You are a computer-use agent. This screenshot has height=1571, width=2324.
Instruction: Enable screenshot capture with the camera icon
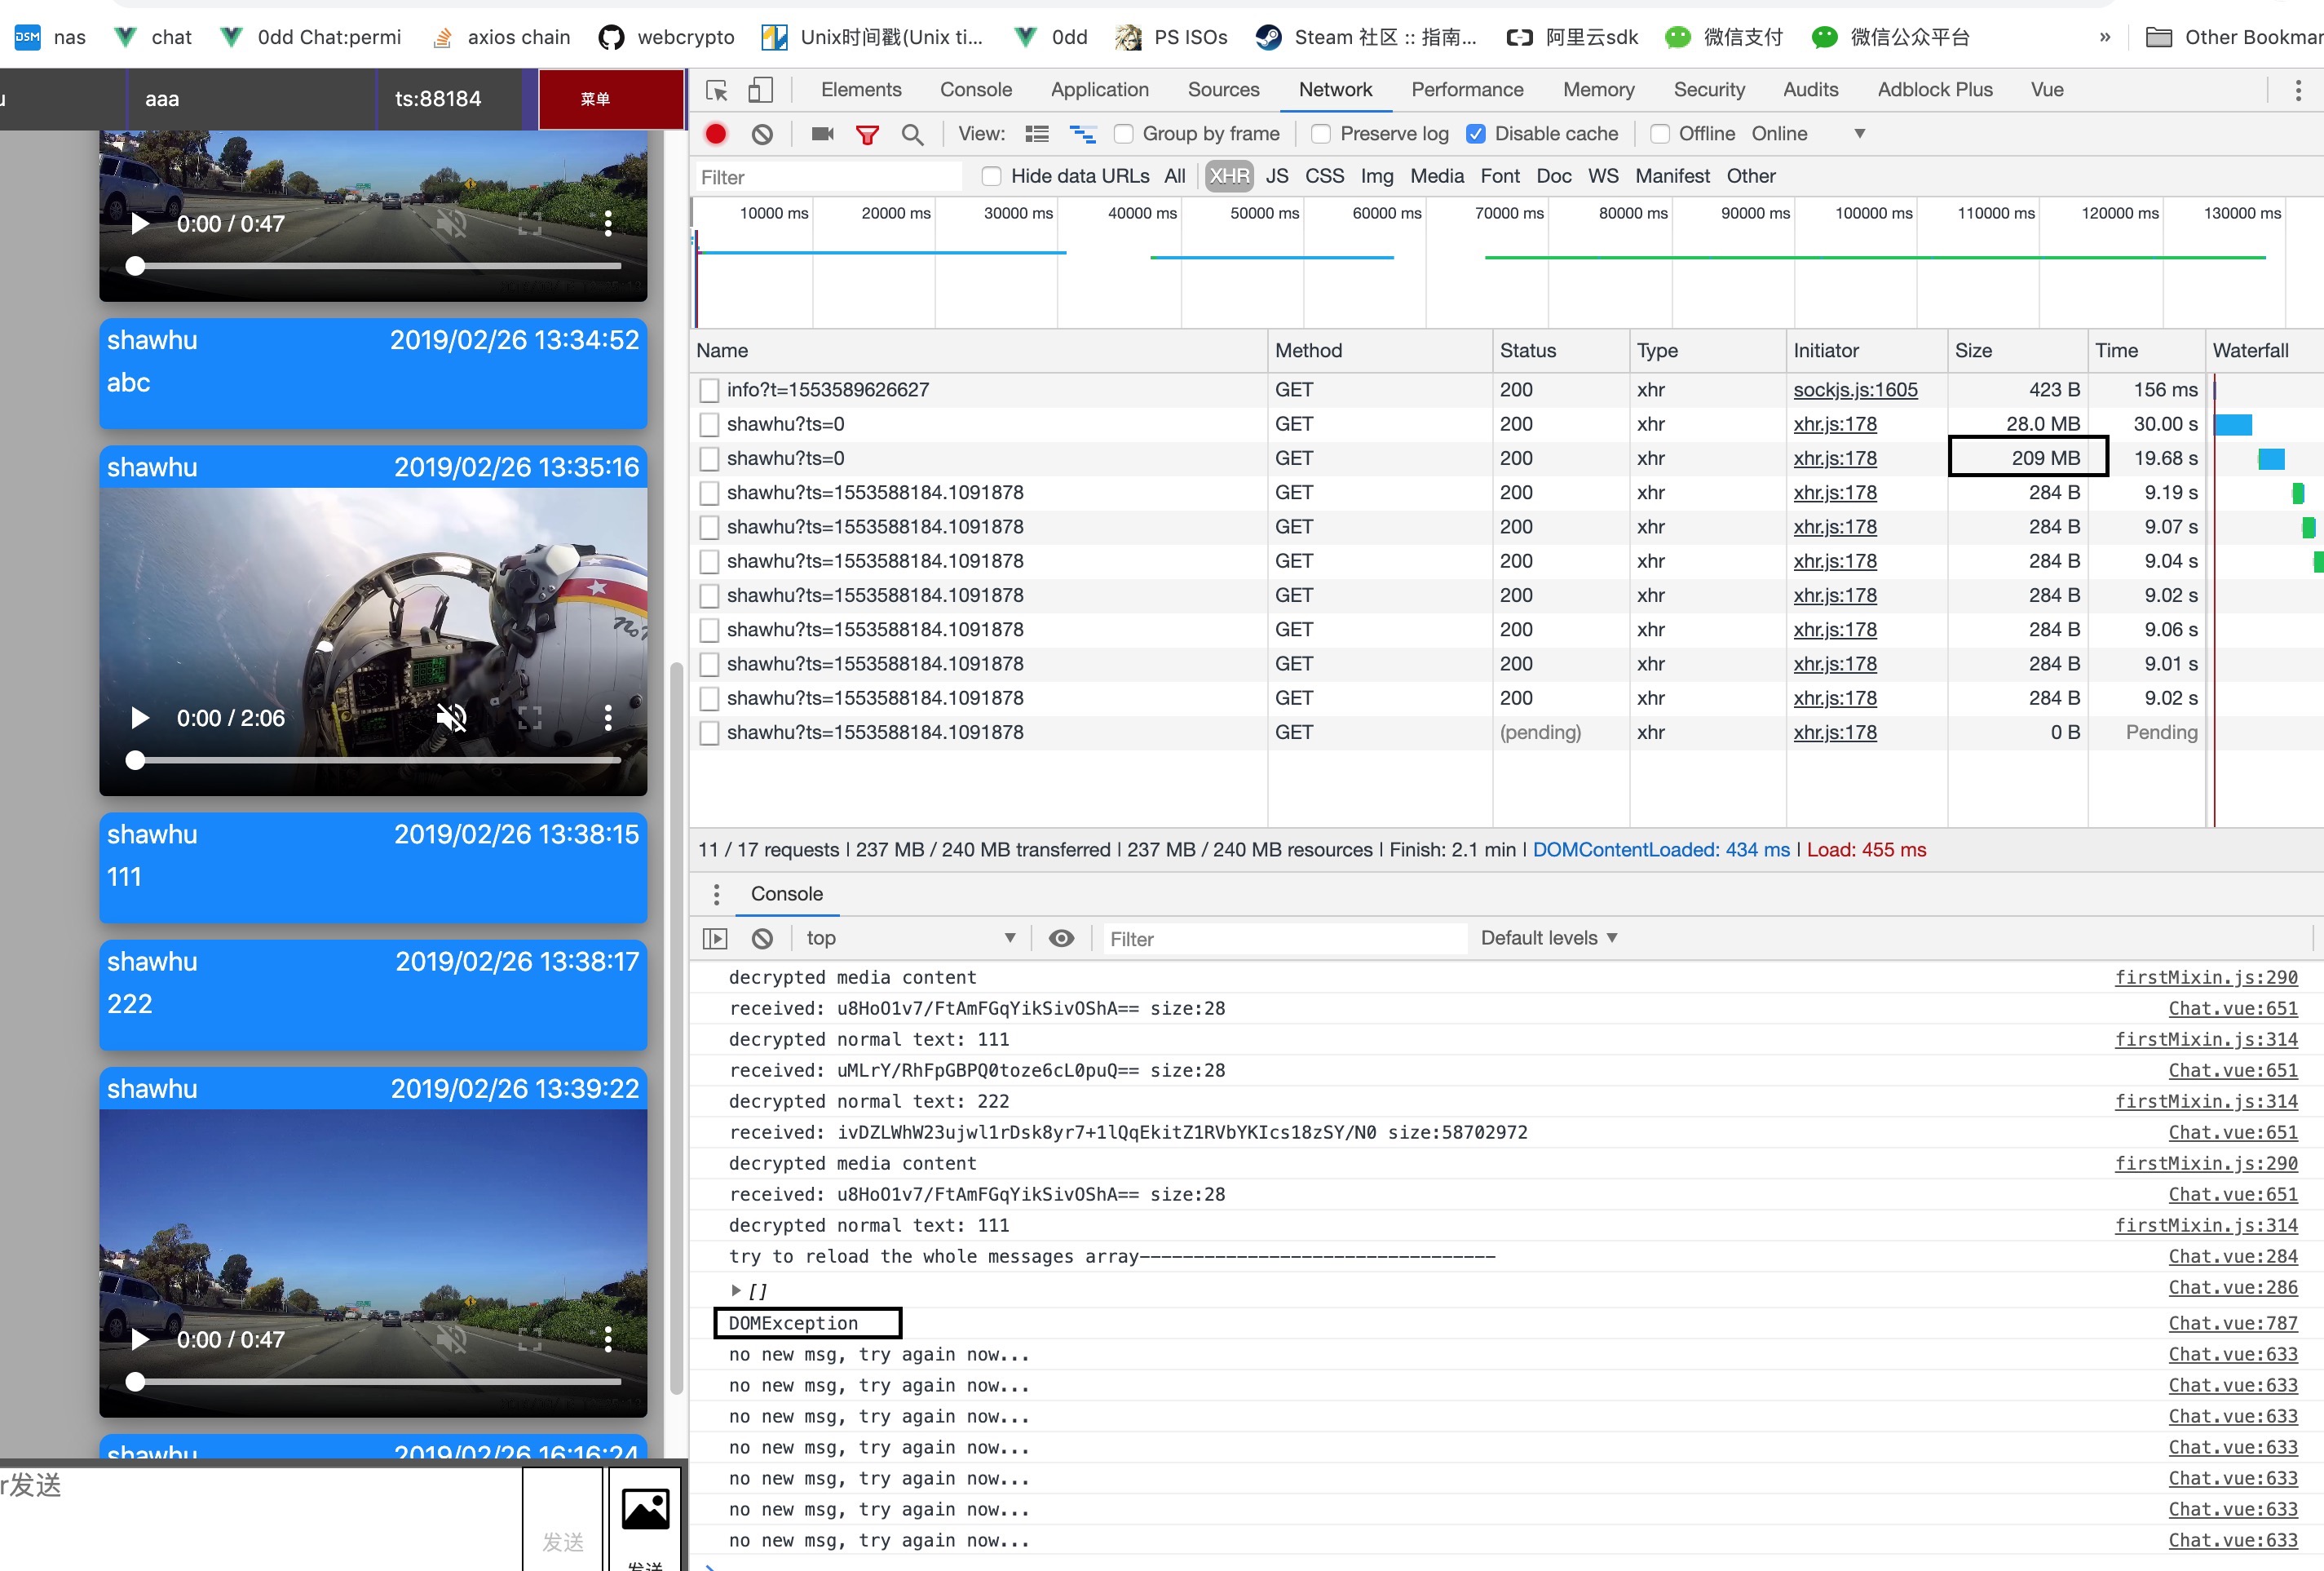(x=821, y=133)
